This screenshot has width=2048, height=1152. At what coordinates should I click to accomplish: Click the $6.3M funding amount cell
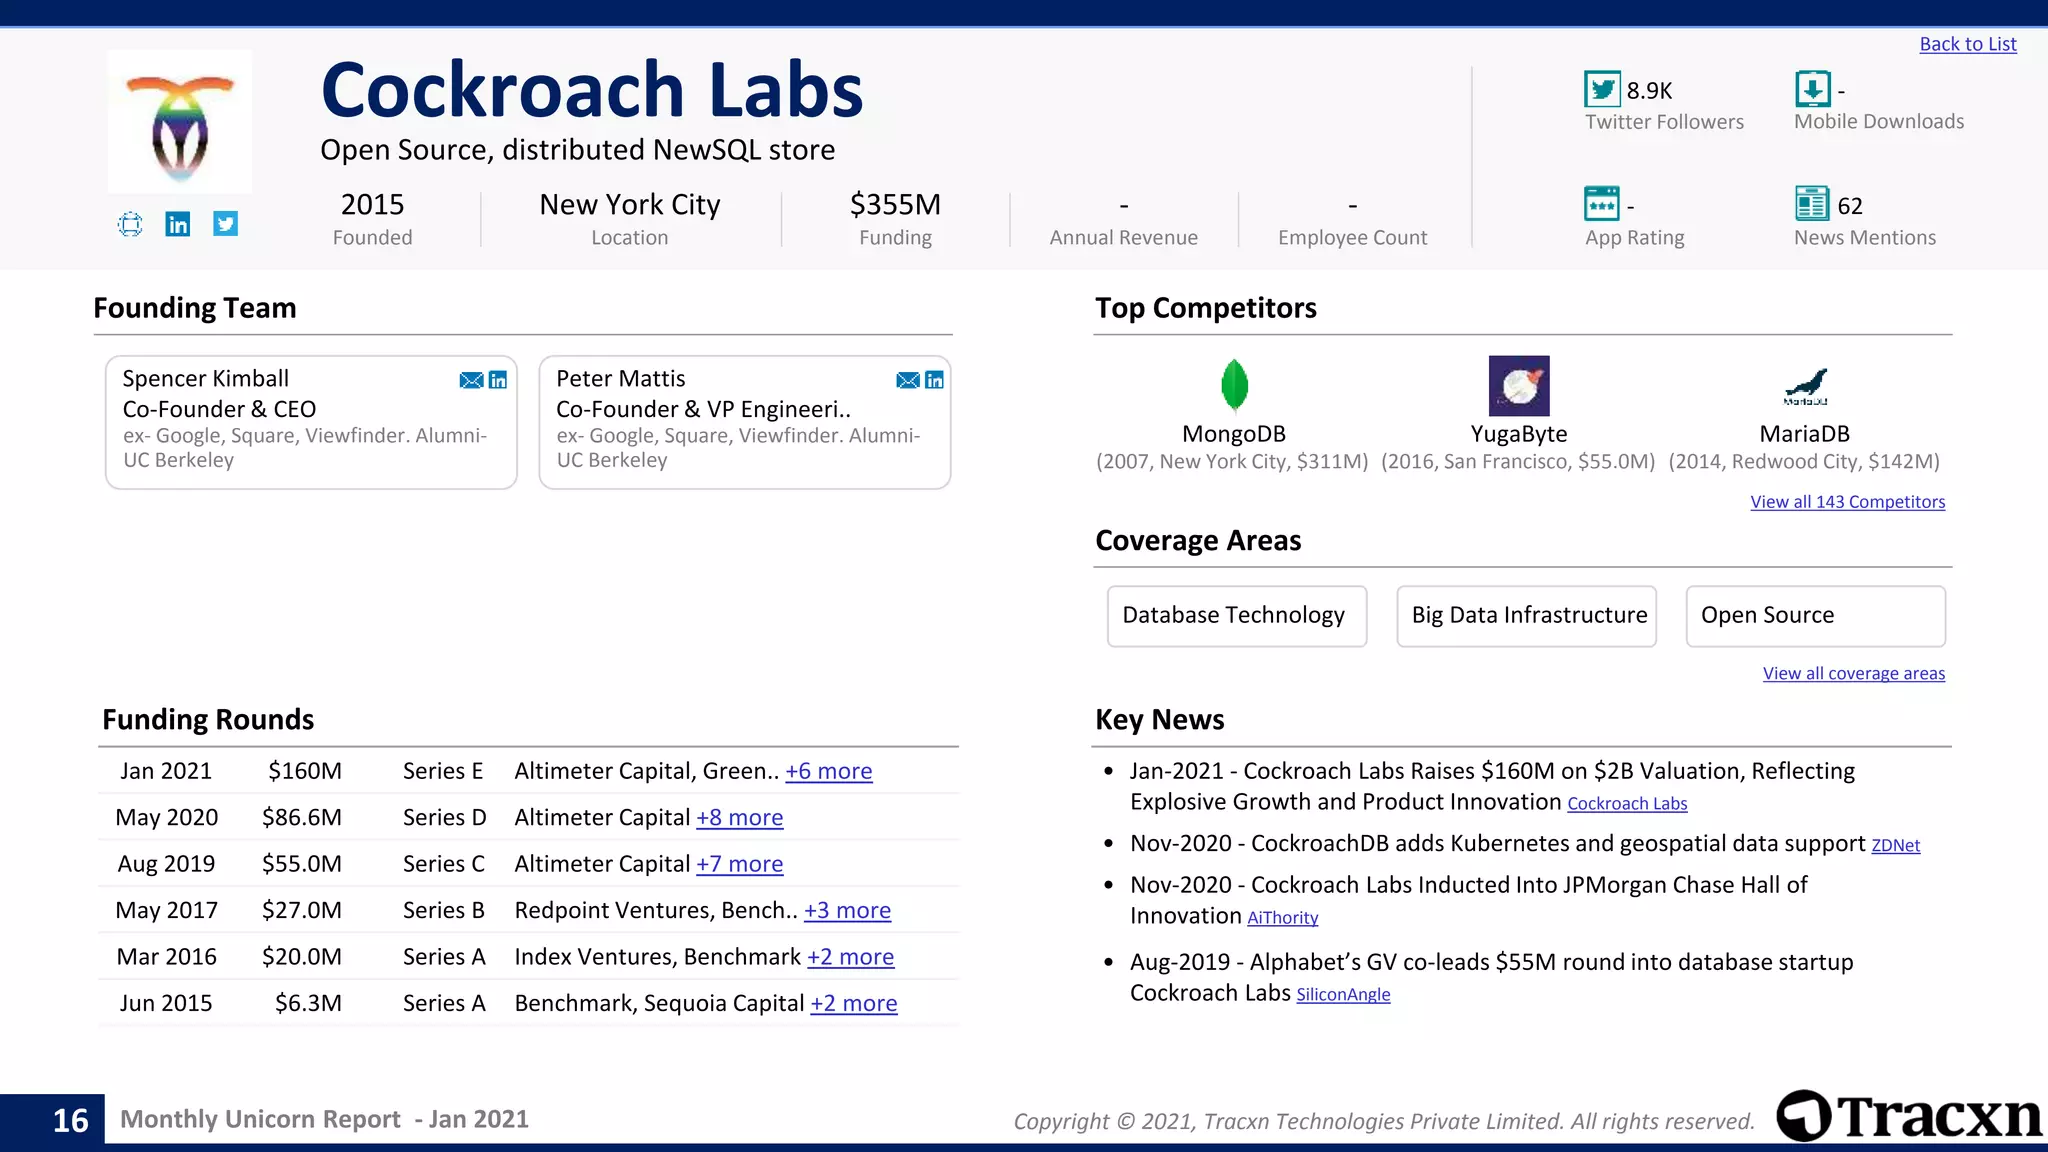(x=308, y=1003)
